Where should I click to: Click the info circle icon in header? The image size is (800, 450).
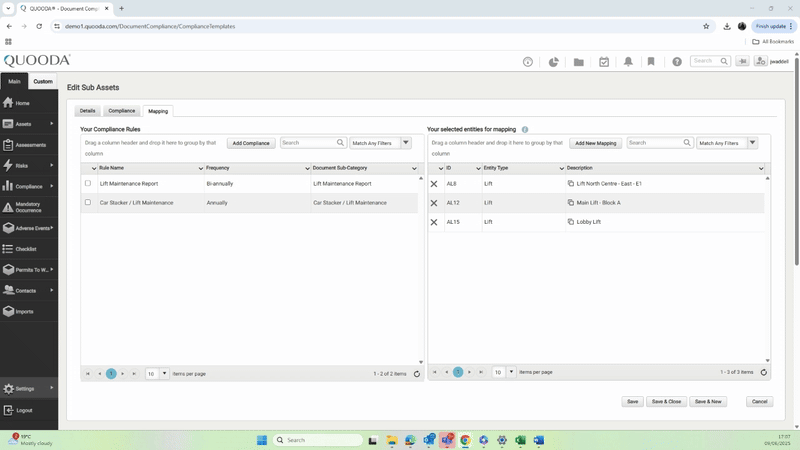tap(528, 62)
